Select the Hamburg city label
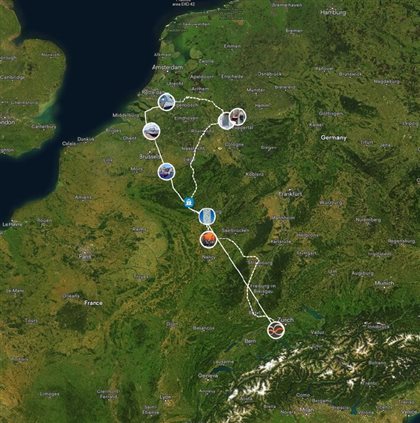The height and width of the screenshot is (423, 420). pos(333,13)
